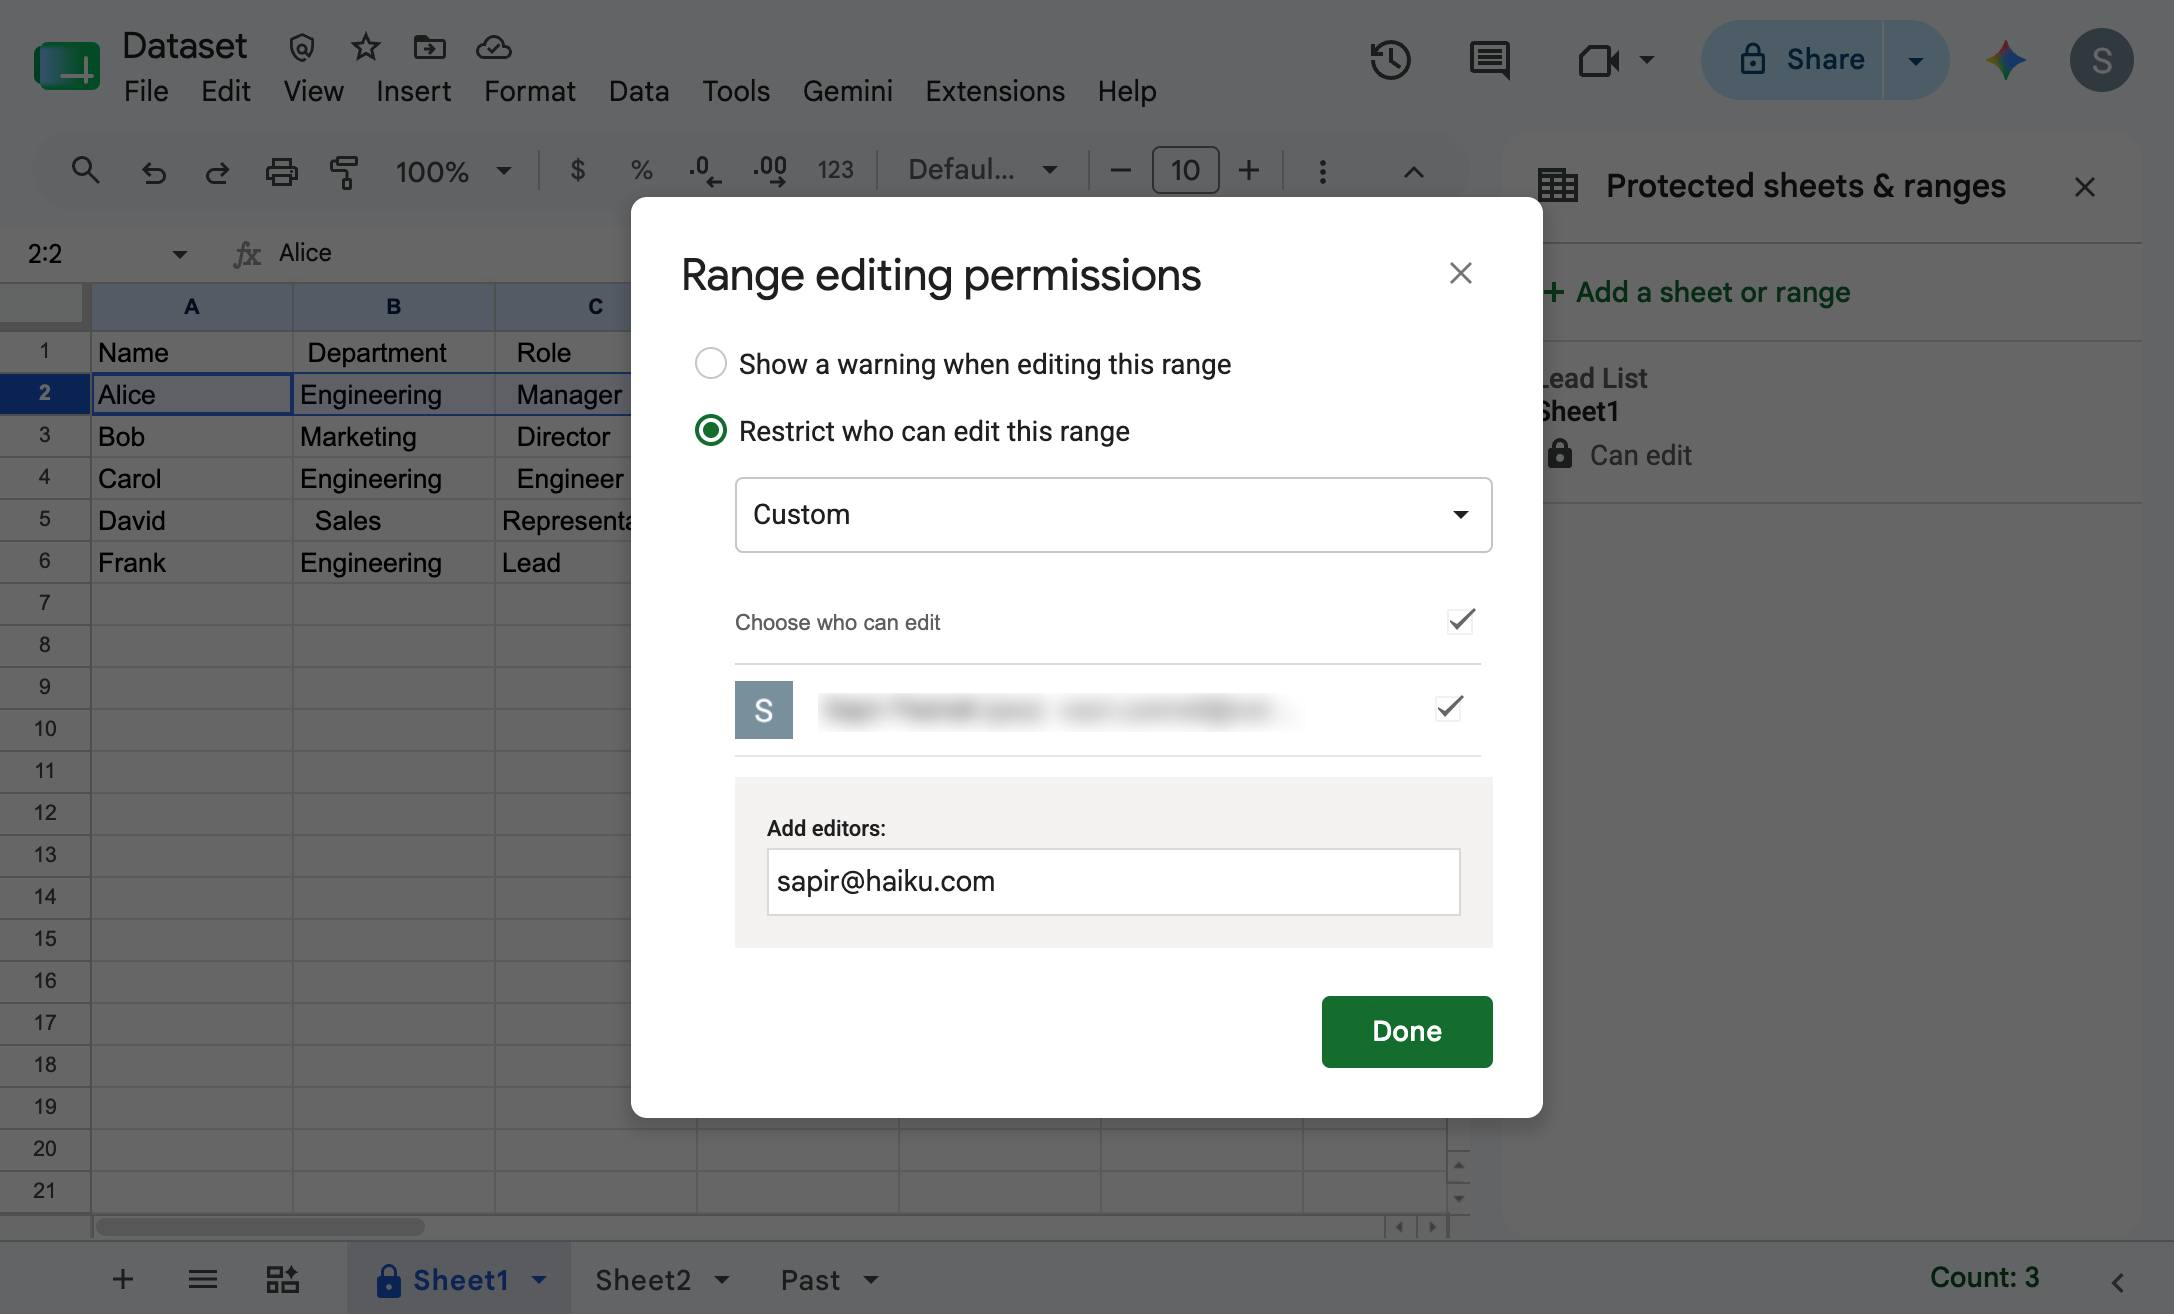This screenshot has height=1315, width=2174.
Task: Redo the last action
Action: tap(217, 172)
